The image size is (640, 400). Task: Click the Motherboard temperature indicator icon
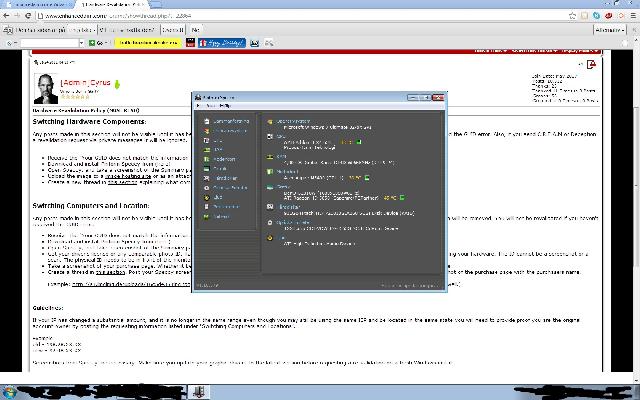pyautogui.click(x=367, y=178)
